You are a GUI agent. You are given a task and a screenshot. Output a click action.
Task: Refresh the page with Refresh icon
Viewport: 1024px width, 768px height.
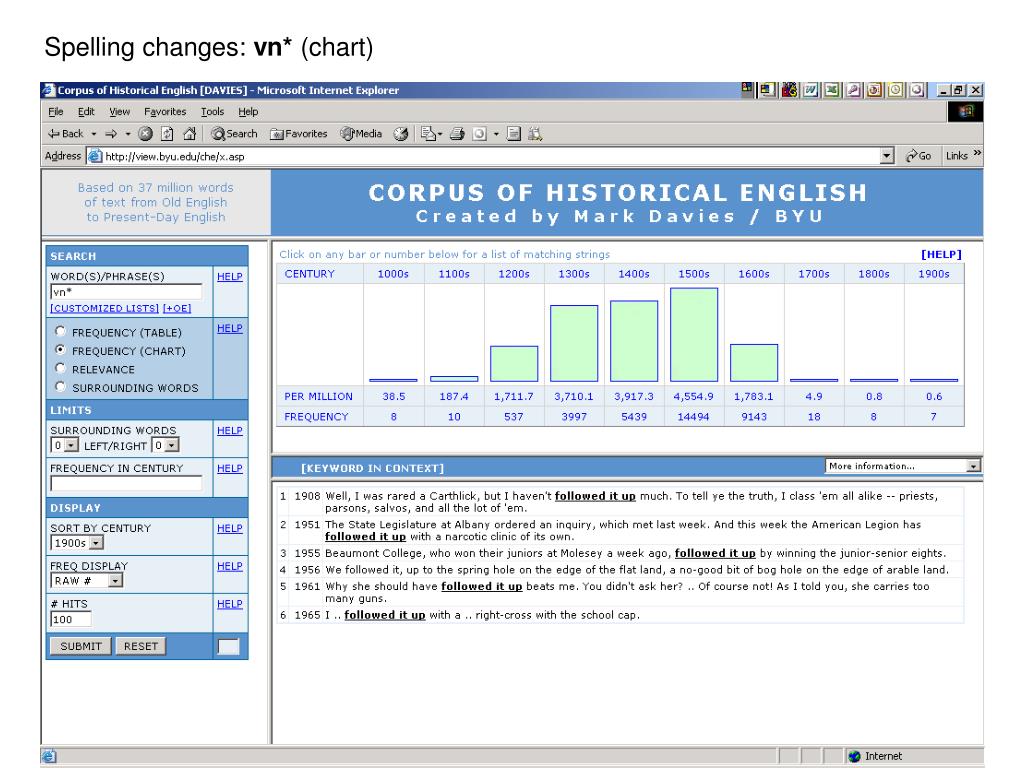(x=167, y=134)
